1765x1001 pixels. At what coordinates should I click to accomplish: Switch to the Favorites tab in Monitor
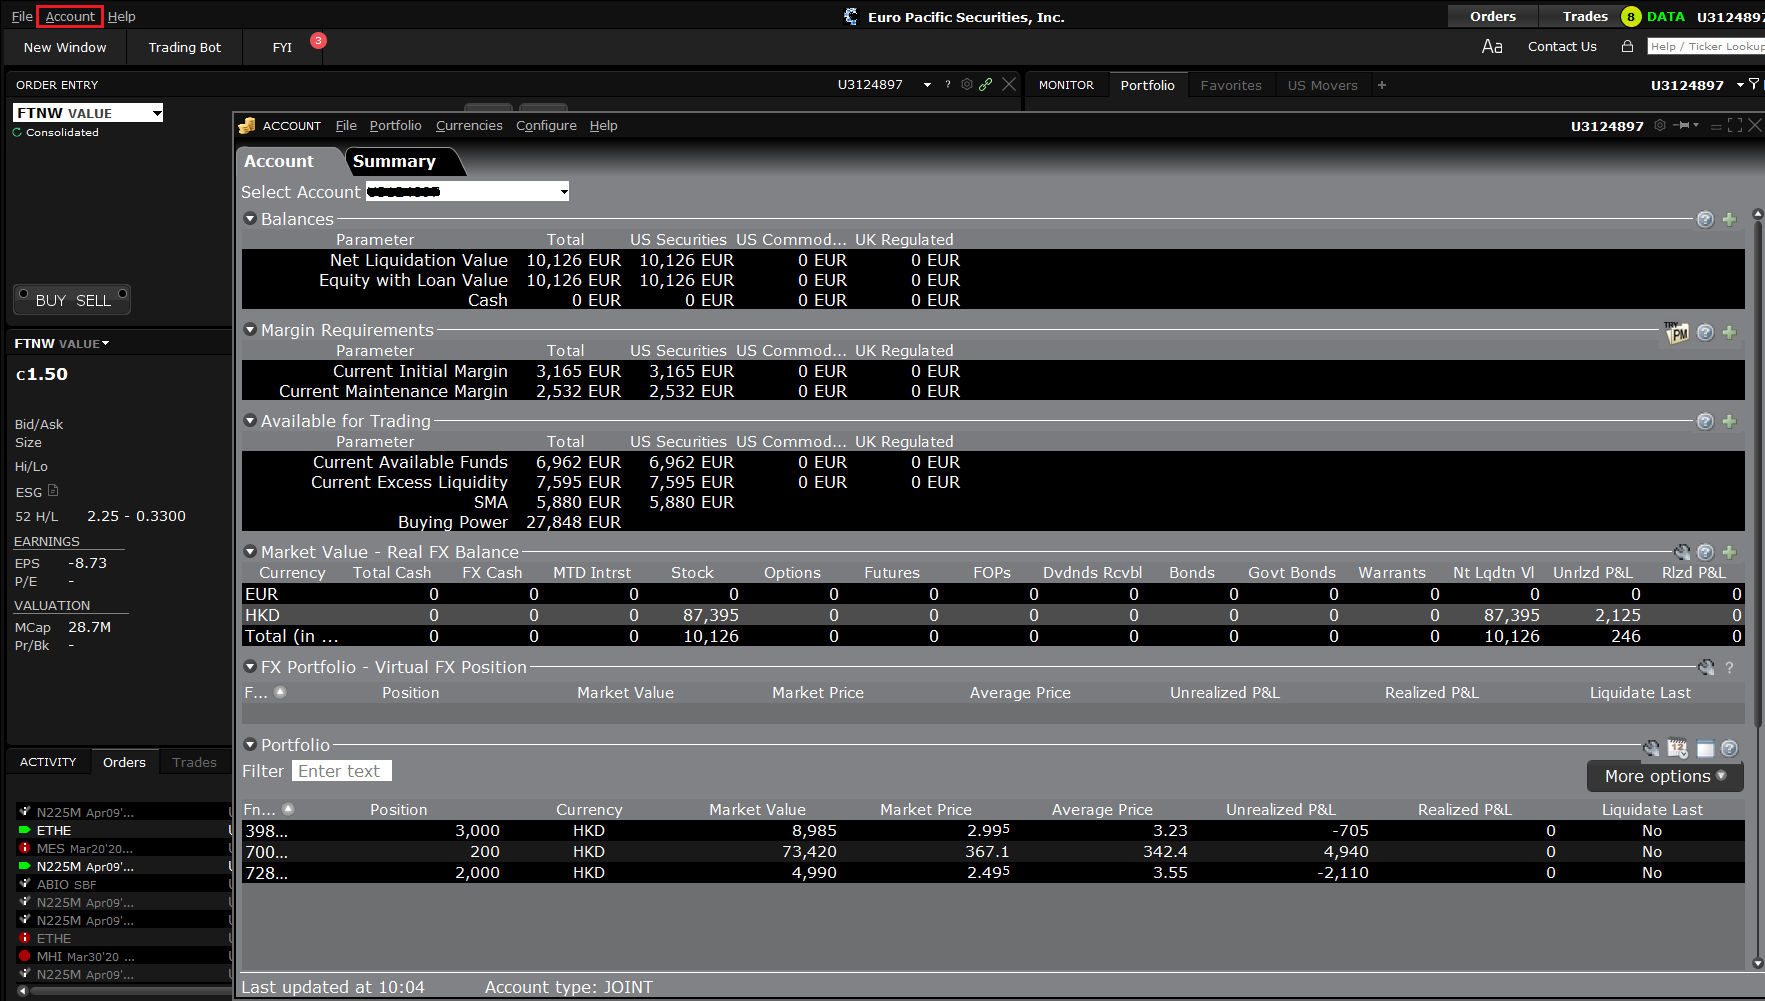pos(1231,86)
